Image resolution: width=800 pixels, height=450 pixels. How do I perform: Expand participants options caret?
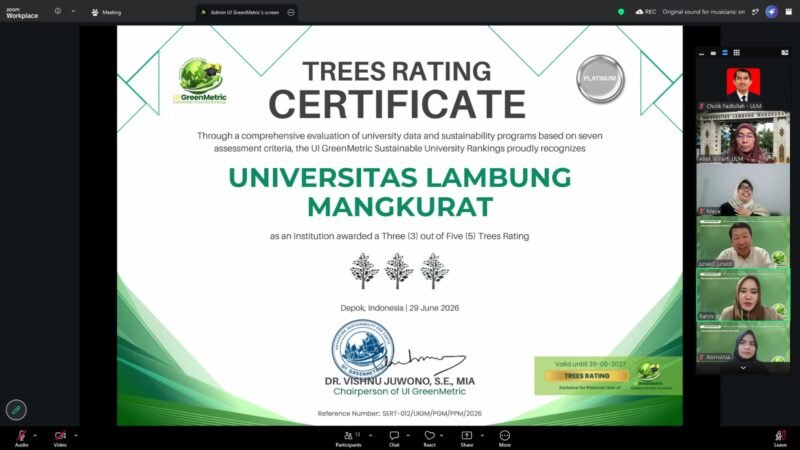click(x=370, y=436)
